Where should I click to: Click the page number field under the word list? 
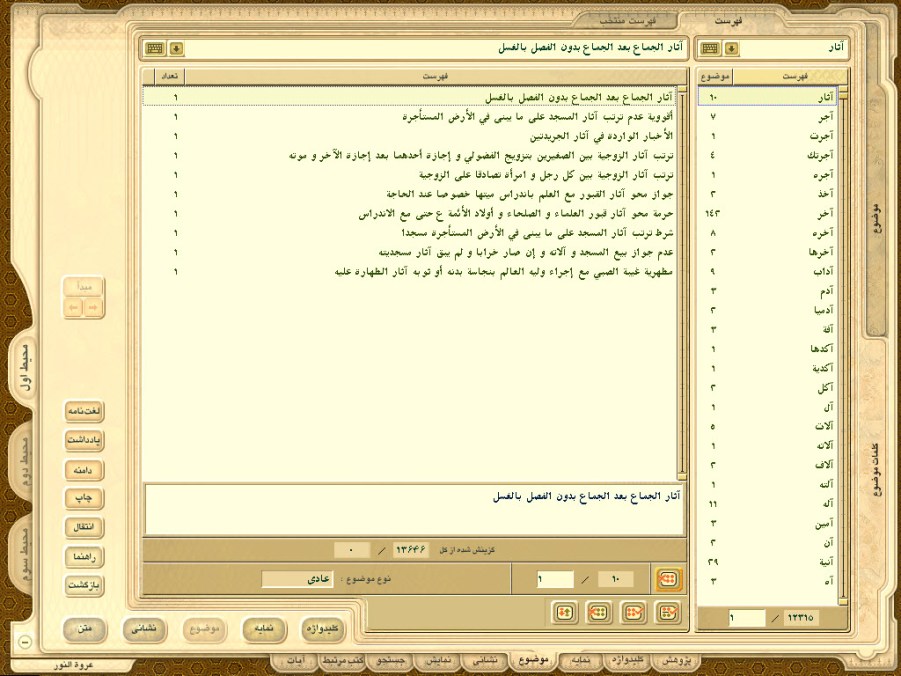[x=746, y=619]
